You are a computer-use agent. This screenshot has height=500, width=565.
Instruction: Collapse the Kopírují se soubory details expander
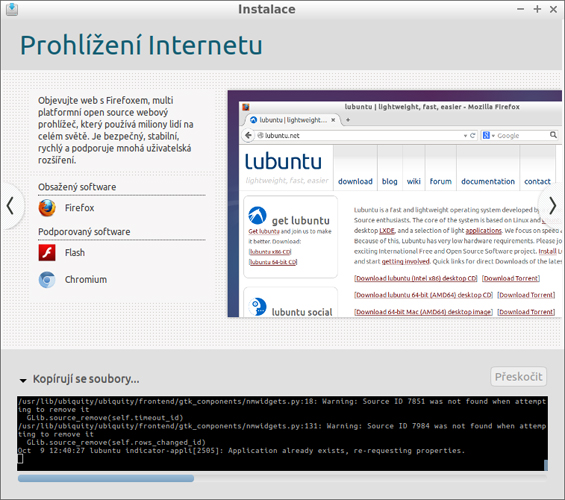pos(23,380)
